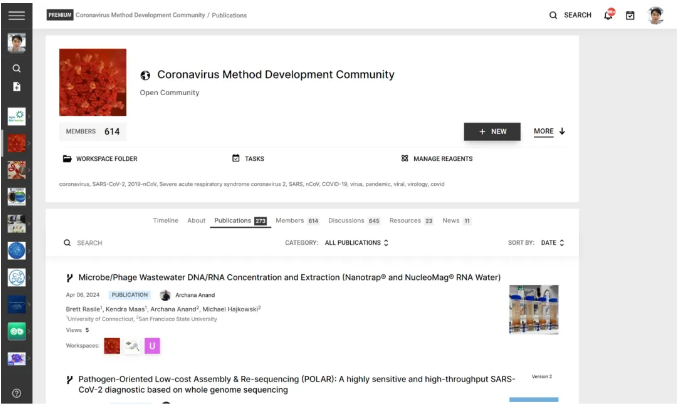Open the Workspace Folder

click(x=100, y=159)
